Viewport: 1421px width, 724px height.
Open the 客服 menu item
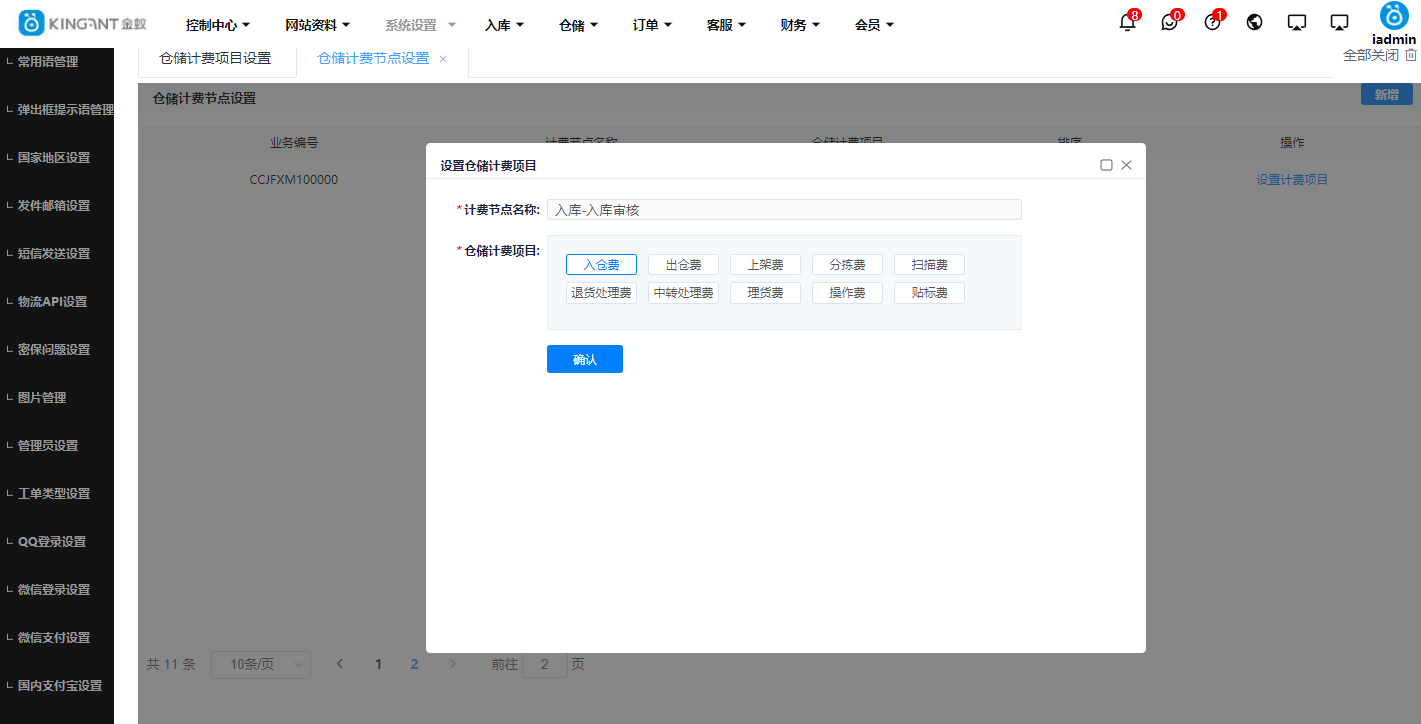tap(725, 24)
